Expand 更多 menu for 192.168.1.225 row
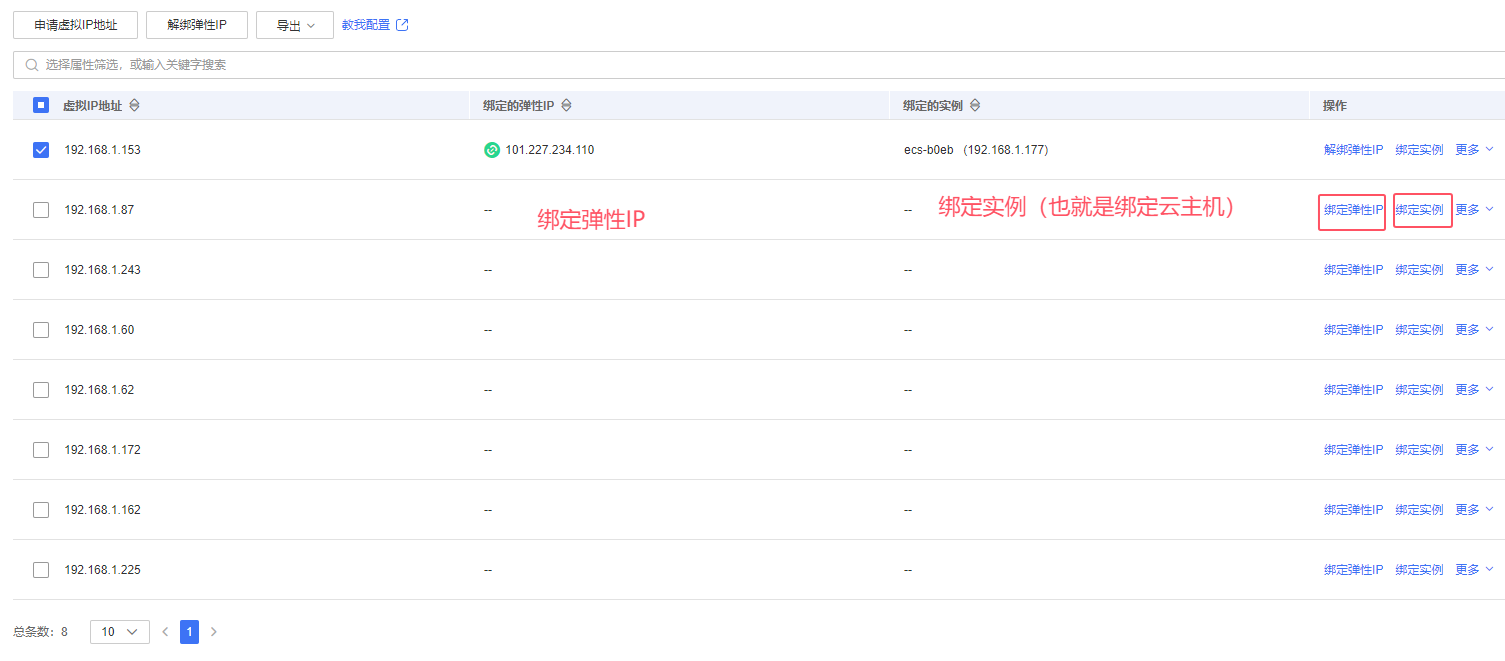 1474,570
